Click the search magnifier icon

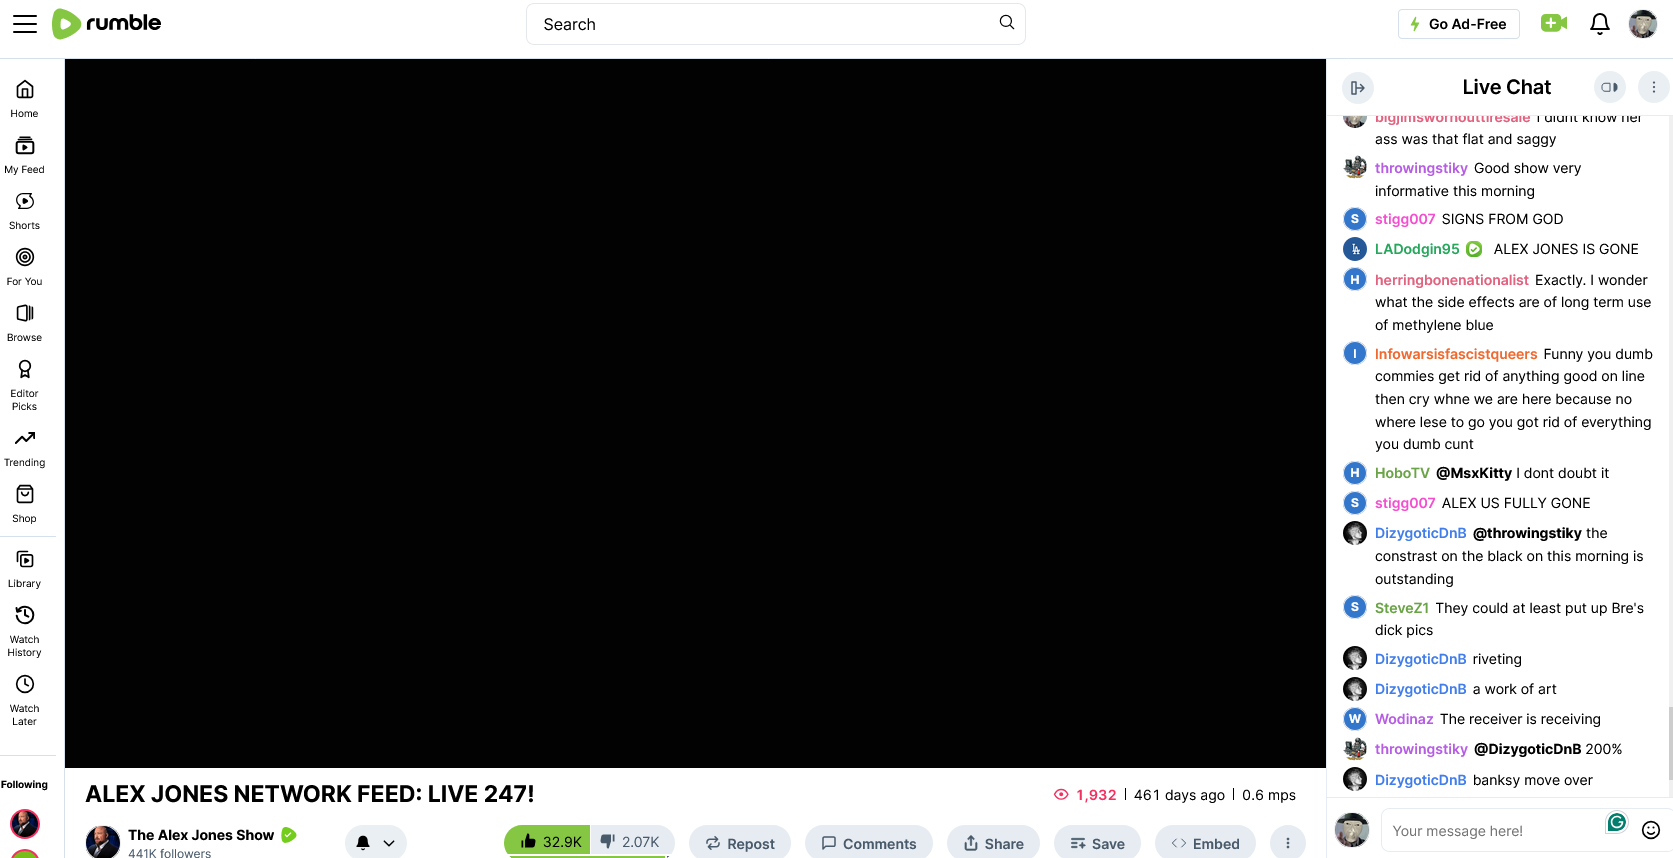coord(1006,23)
